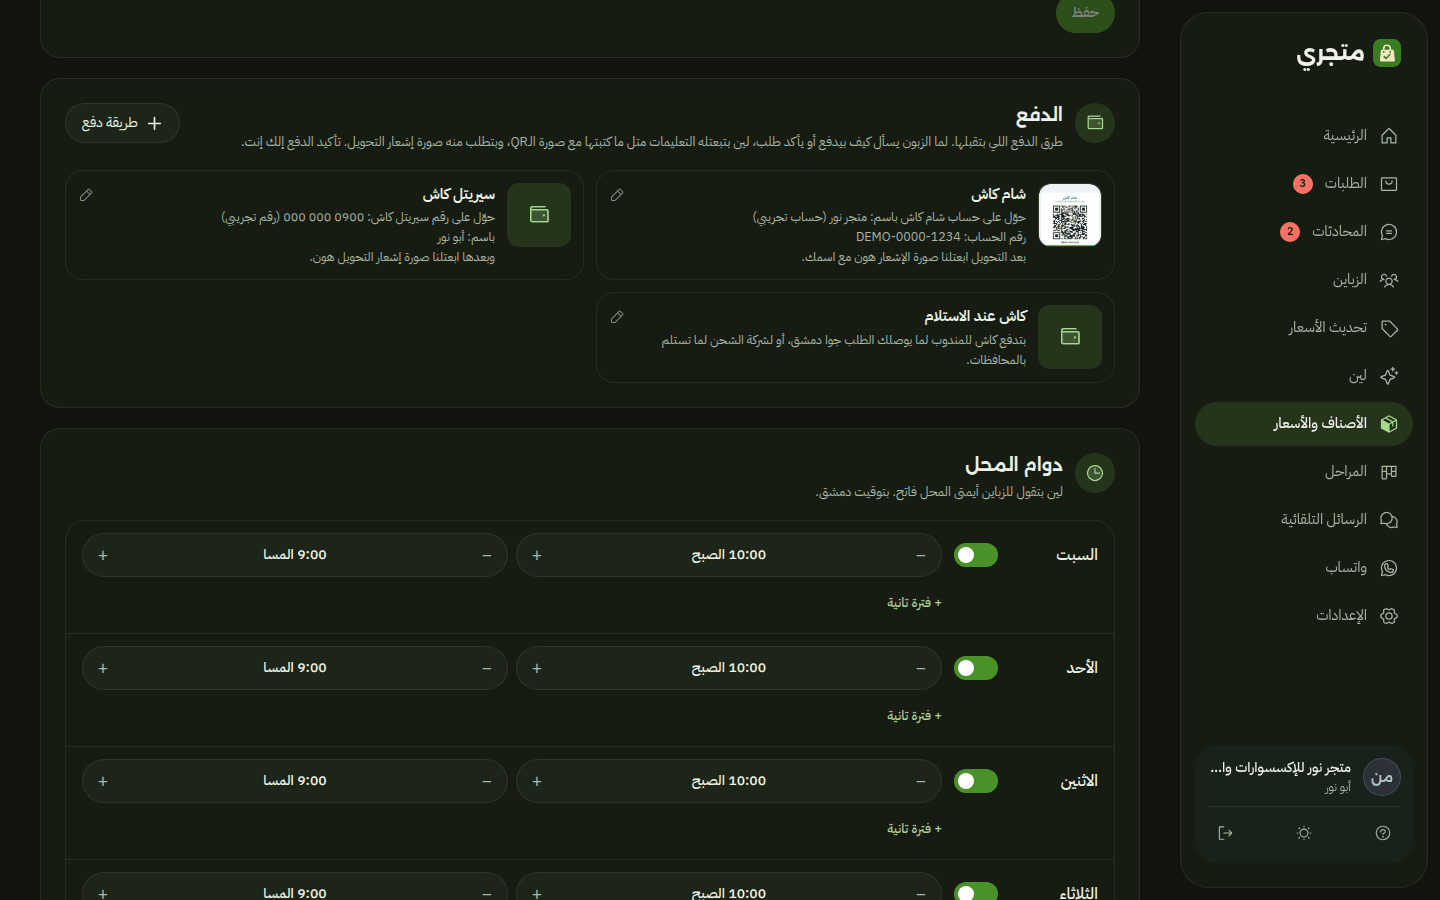Edit the كاش عند الاستلام payment method
Image resolution: width=1440 pixels, height=900 pixels.
[x=617, y=317]
